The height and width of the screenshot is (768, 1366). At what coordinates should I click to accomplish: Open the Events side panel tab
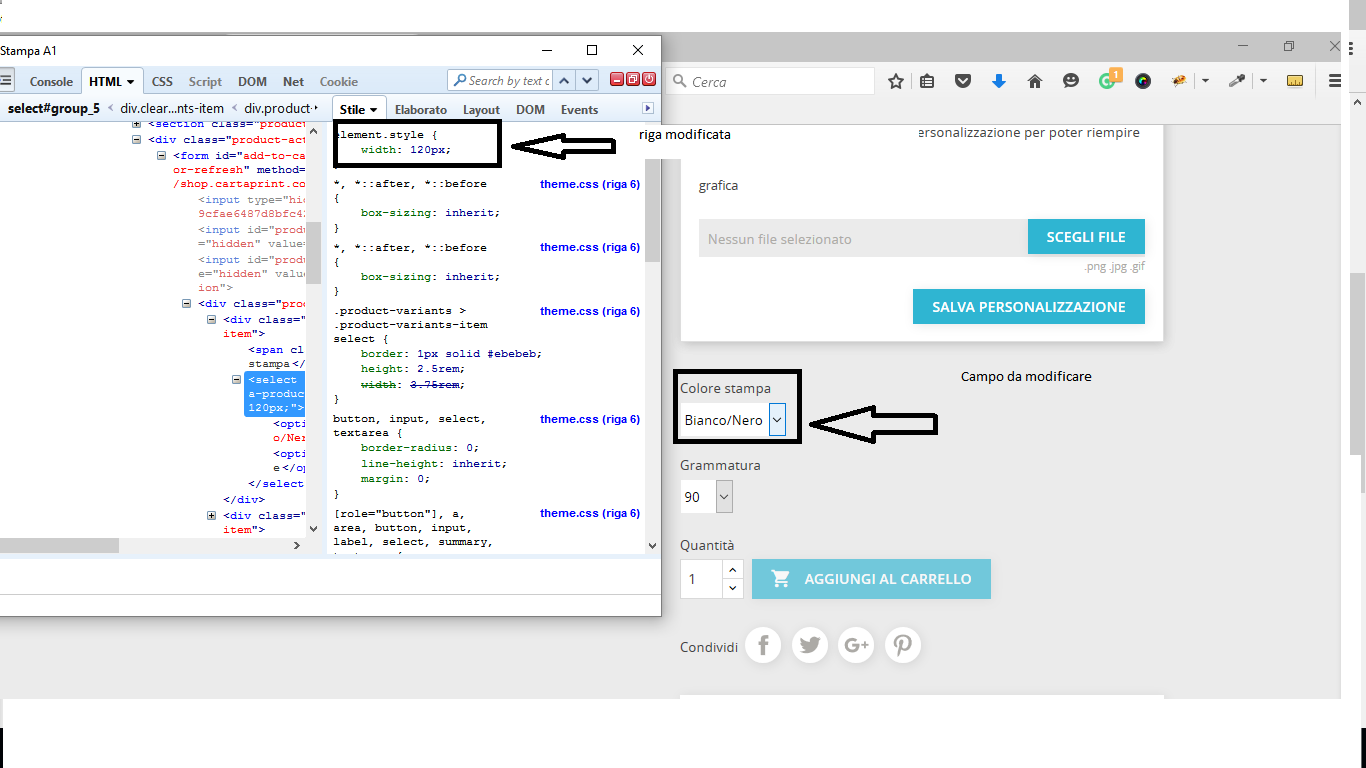pyautogui.click(x=579, y=110)
